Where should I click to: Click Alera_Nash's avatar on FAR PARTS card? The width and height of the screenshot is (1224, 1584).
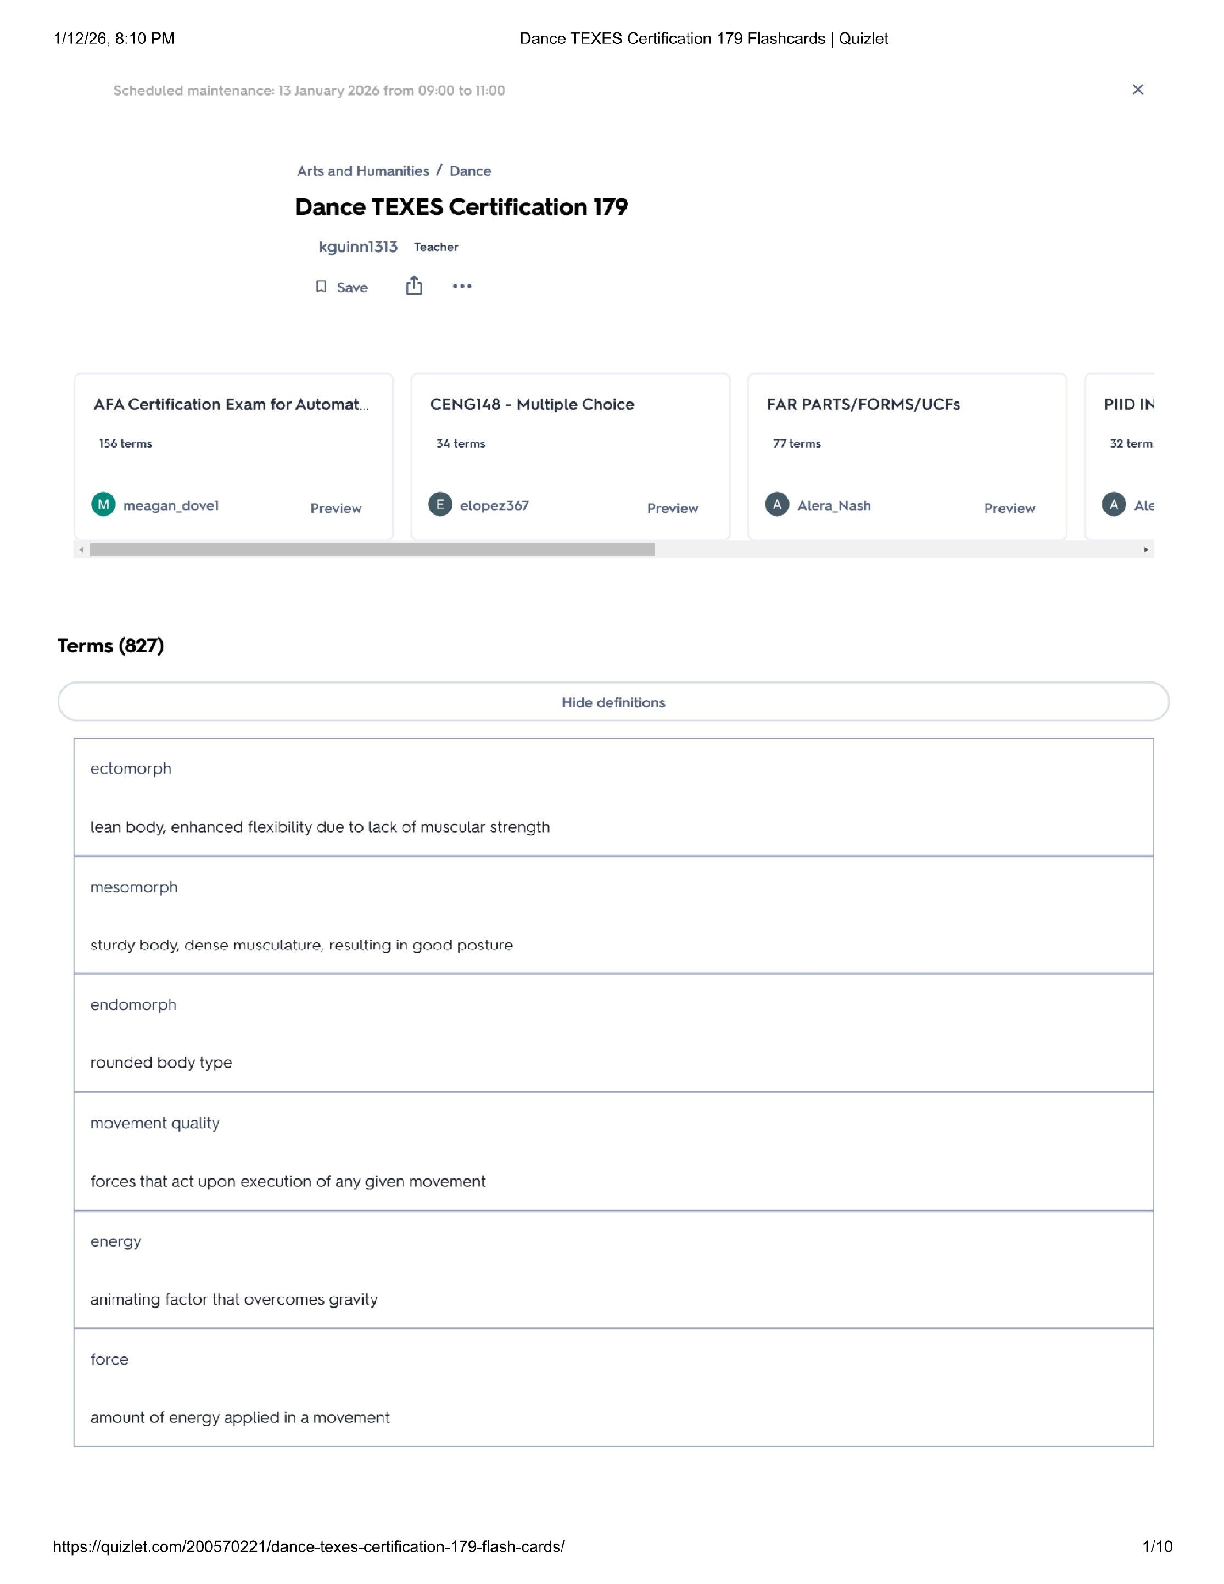click(x=777, y=505)
